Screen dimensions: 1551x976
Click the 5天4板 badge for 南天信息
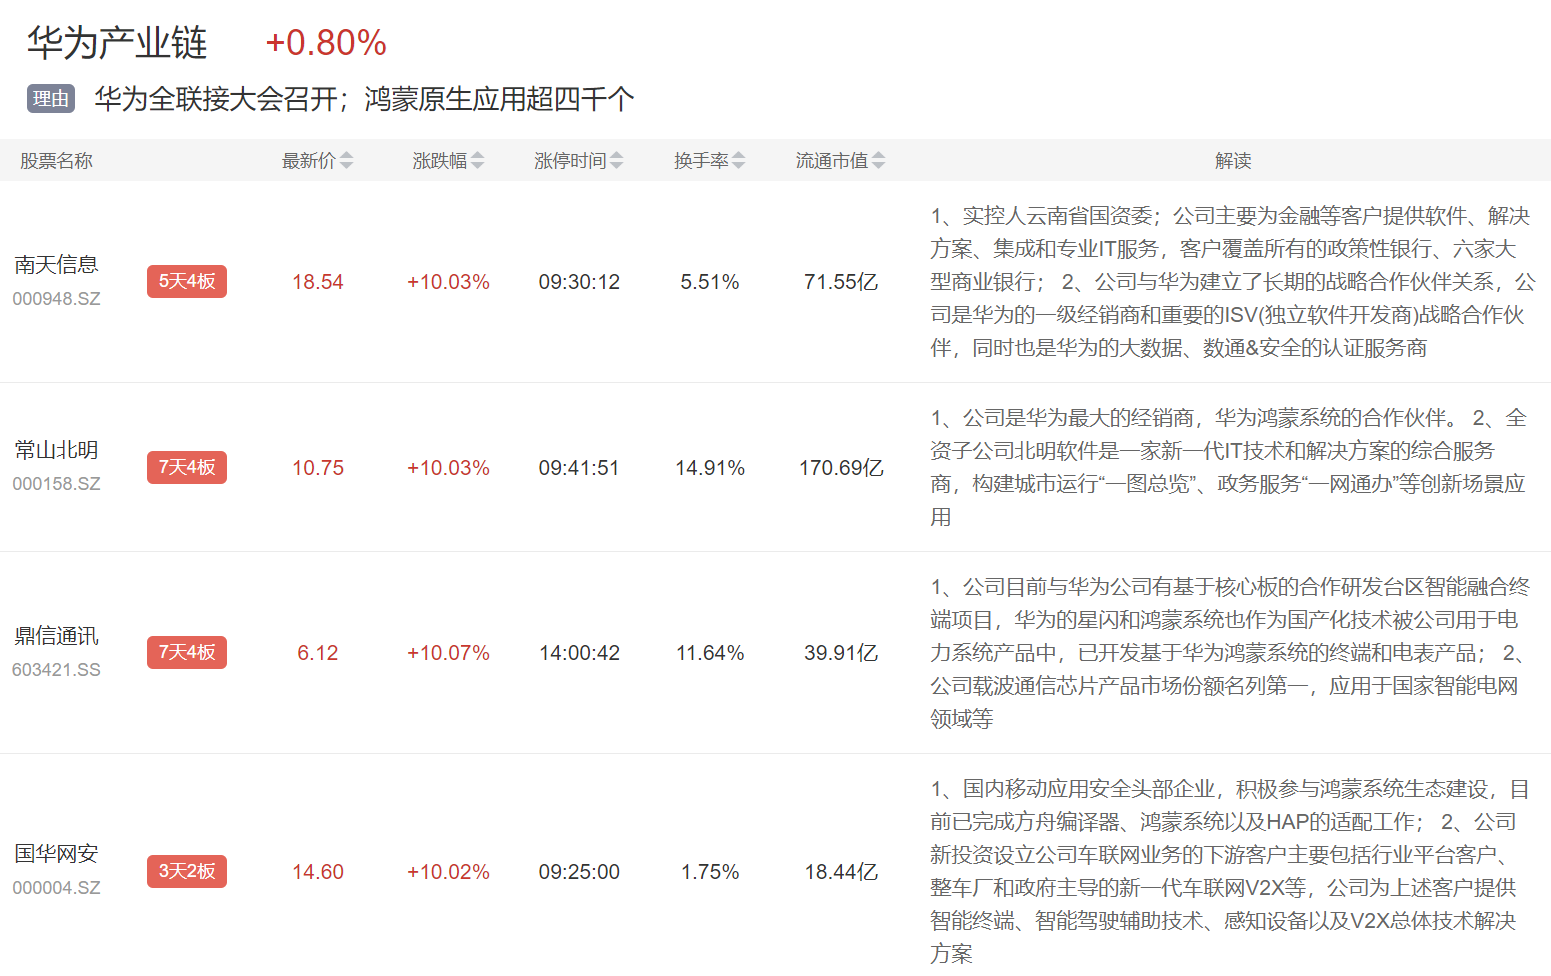(x=187, y=281)
